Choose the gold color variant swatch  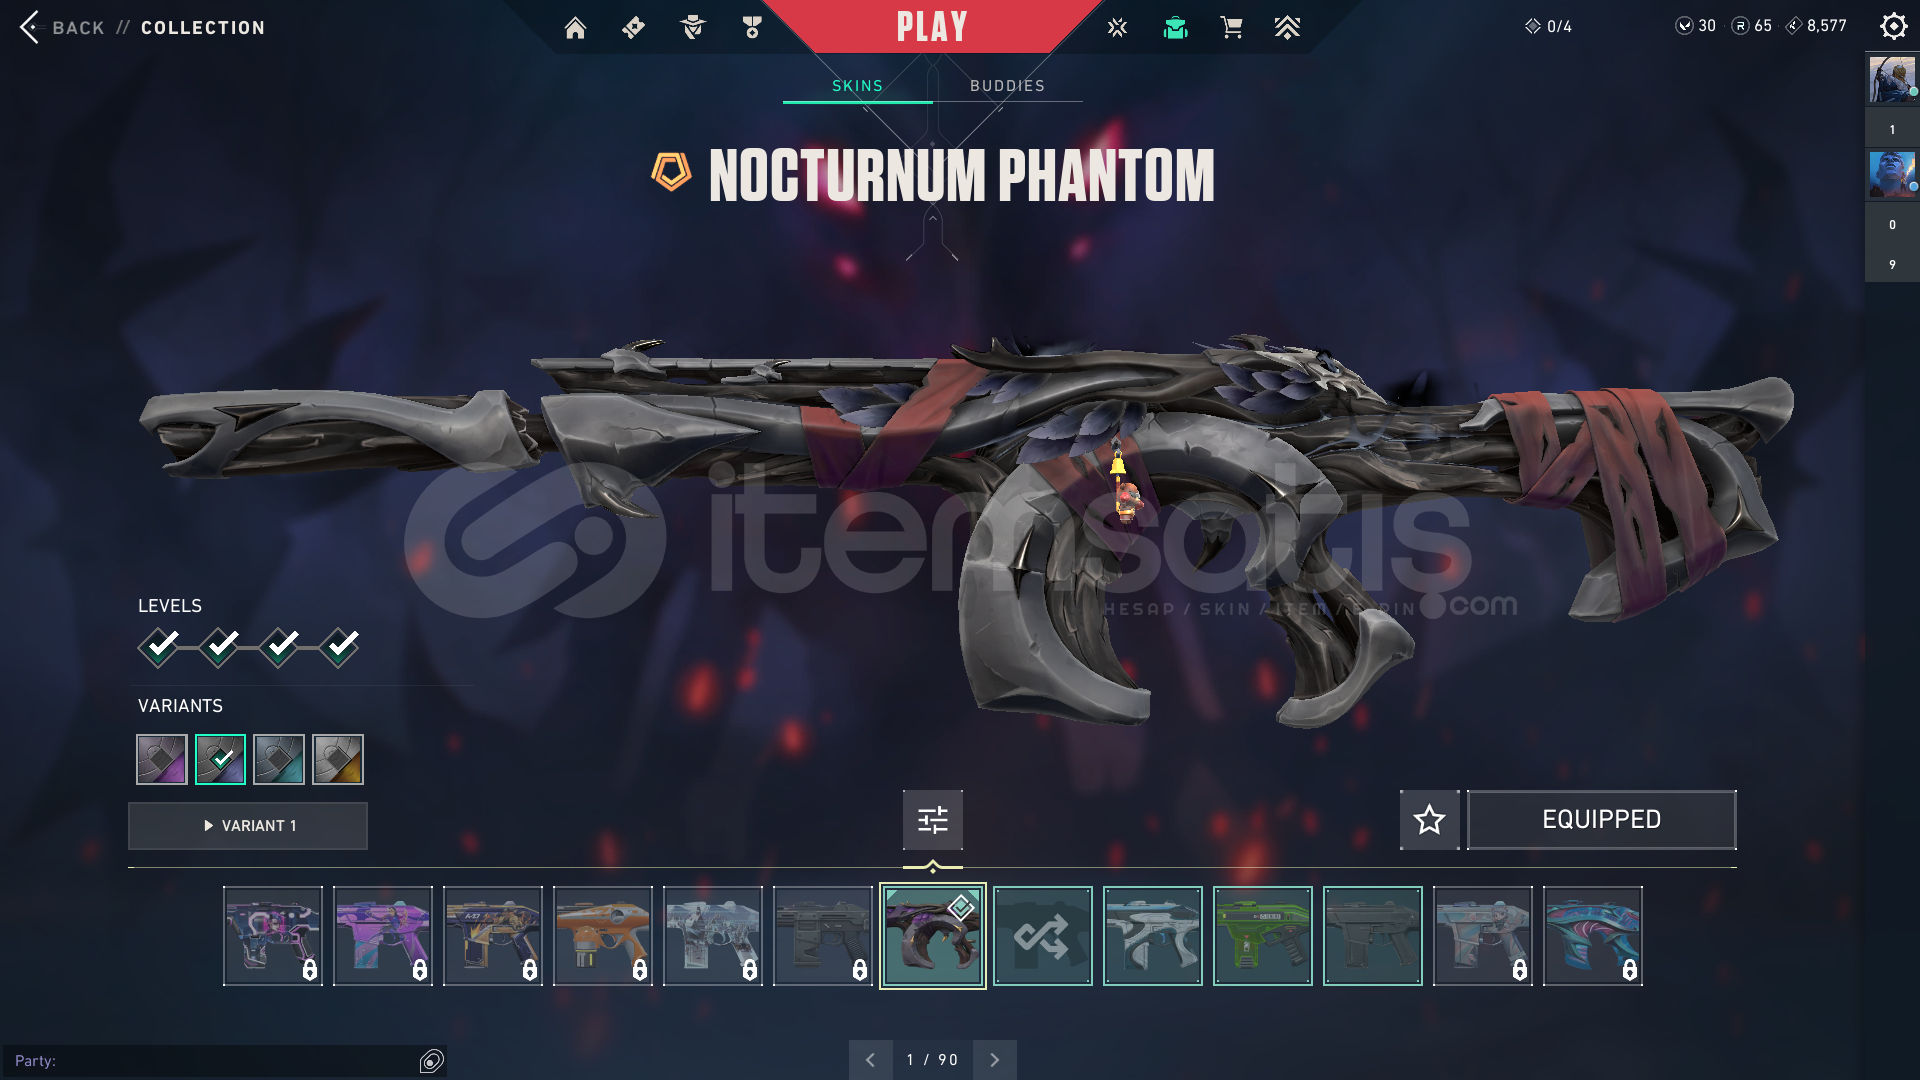click(x=338, y=760)
